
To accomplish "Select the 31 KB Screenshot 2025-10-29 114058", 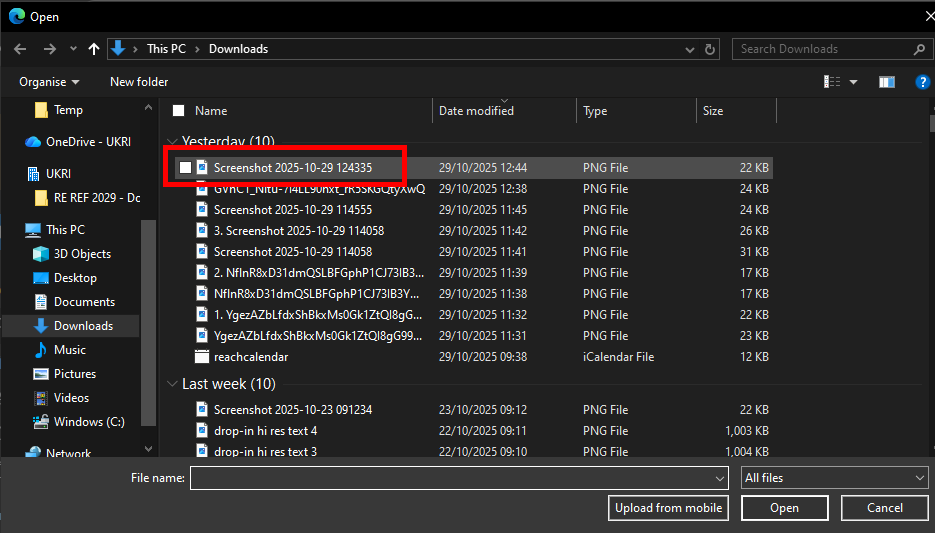I will coord(293,252).
